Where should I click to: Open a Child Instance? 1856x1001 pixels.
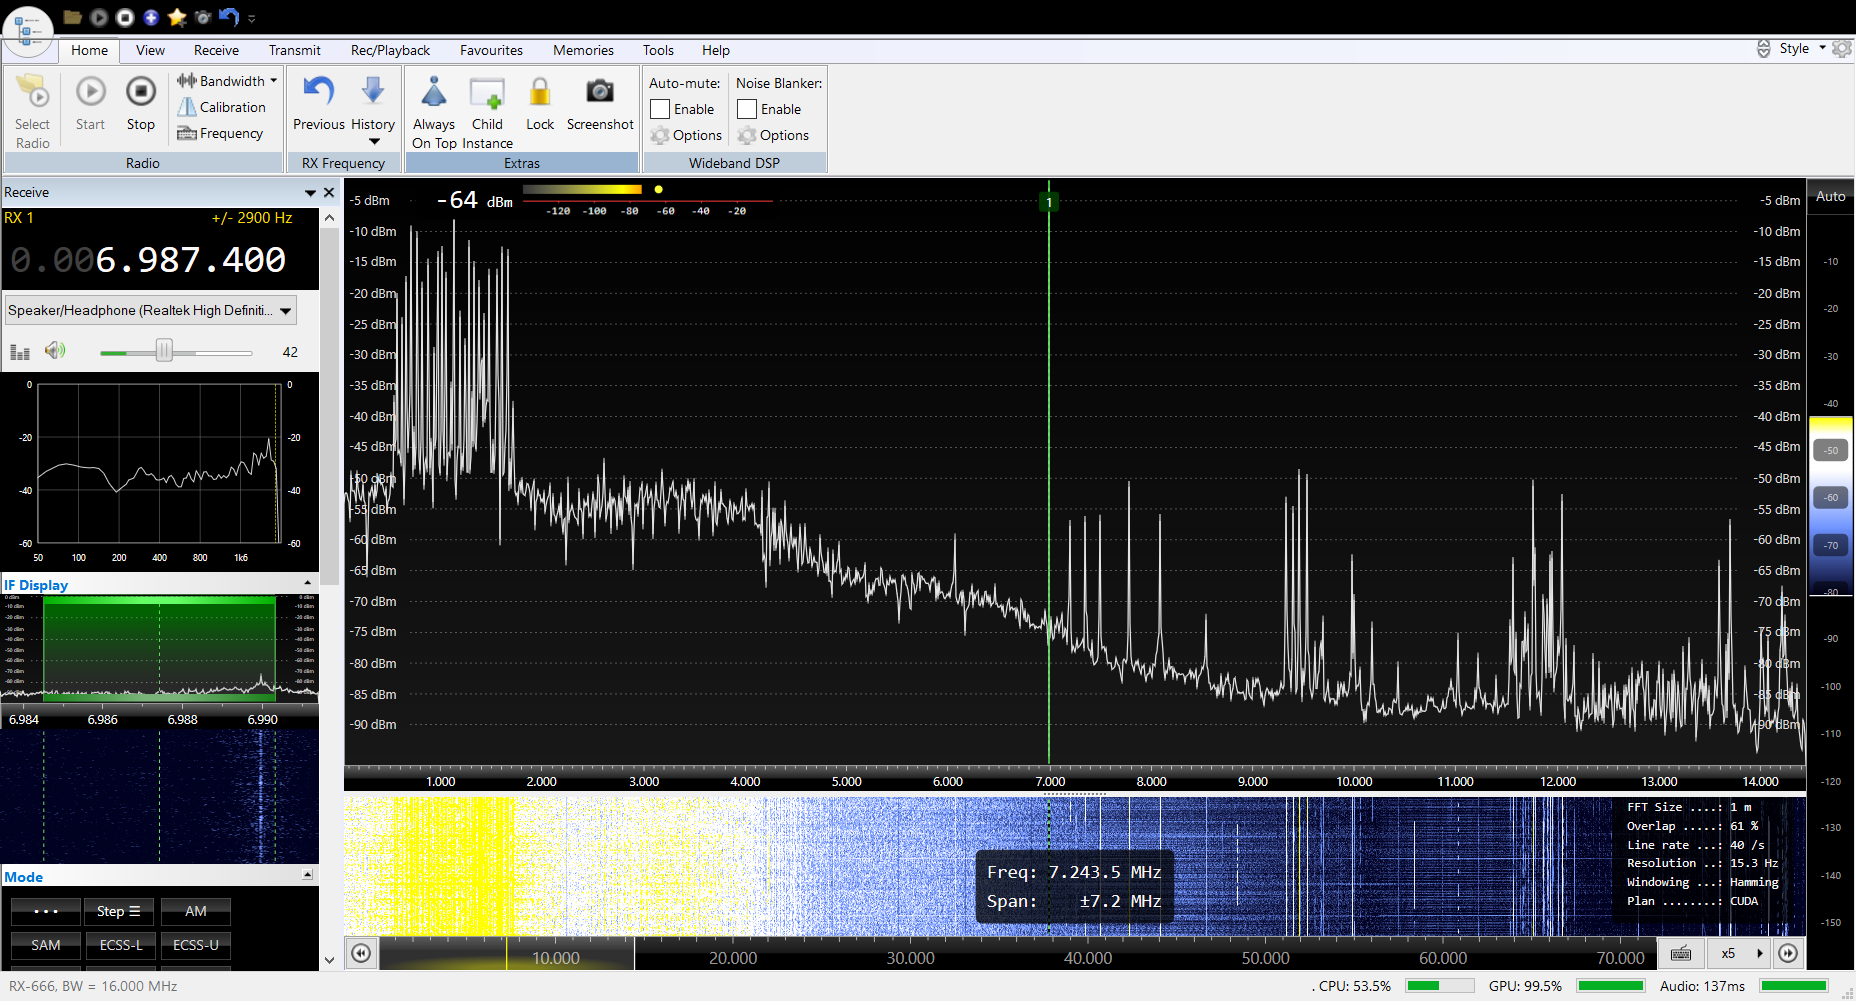[x=487, y=92]
